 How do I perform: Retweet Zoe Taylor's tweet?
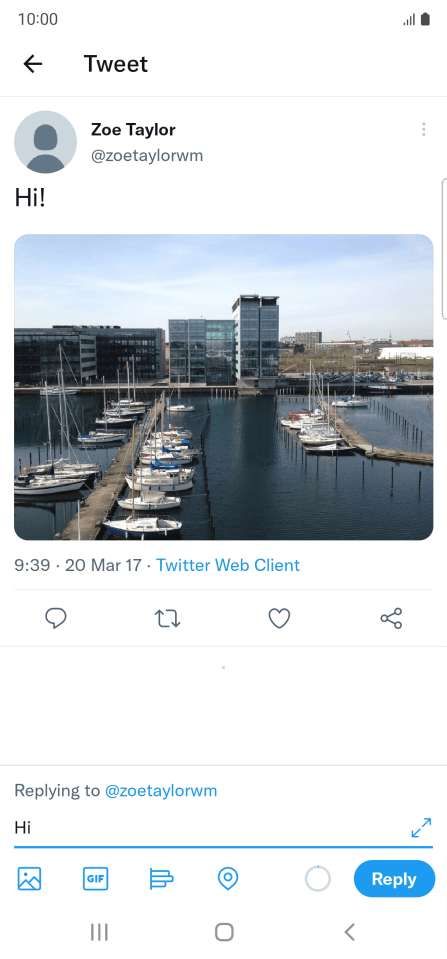[x=168, y=618]
